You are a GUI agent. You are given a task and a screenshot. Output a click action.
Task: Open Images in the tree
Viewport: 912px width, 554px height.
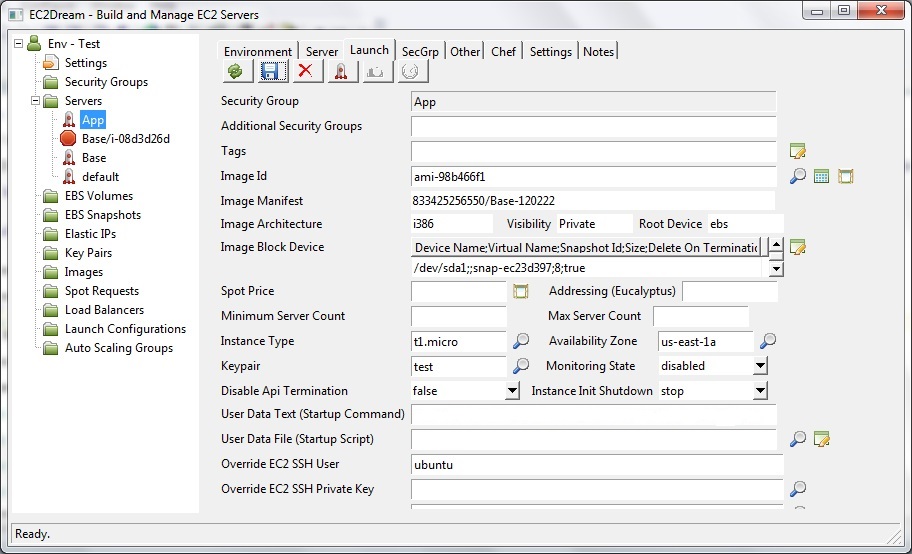click(84, 272)
